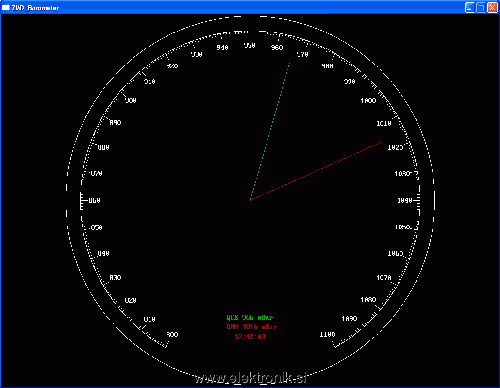Click the 800 label at the scale start
This screenshot has height=388, width=500.
click(172, 334)
